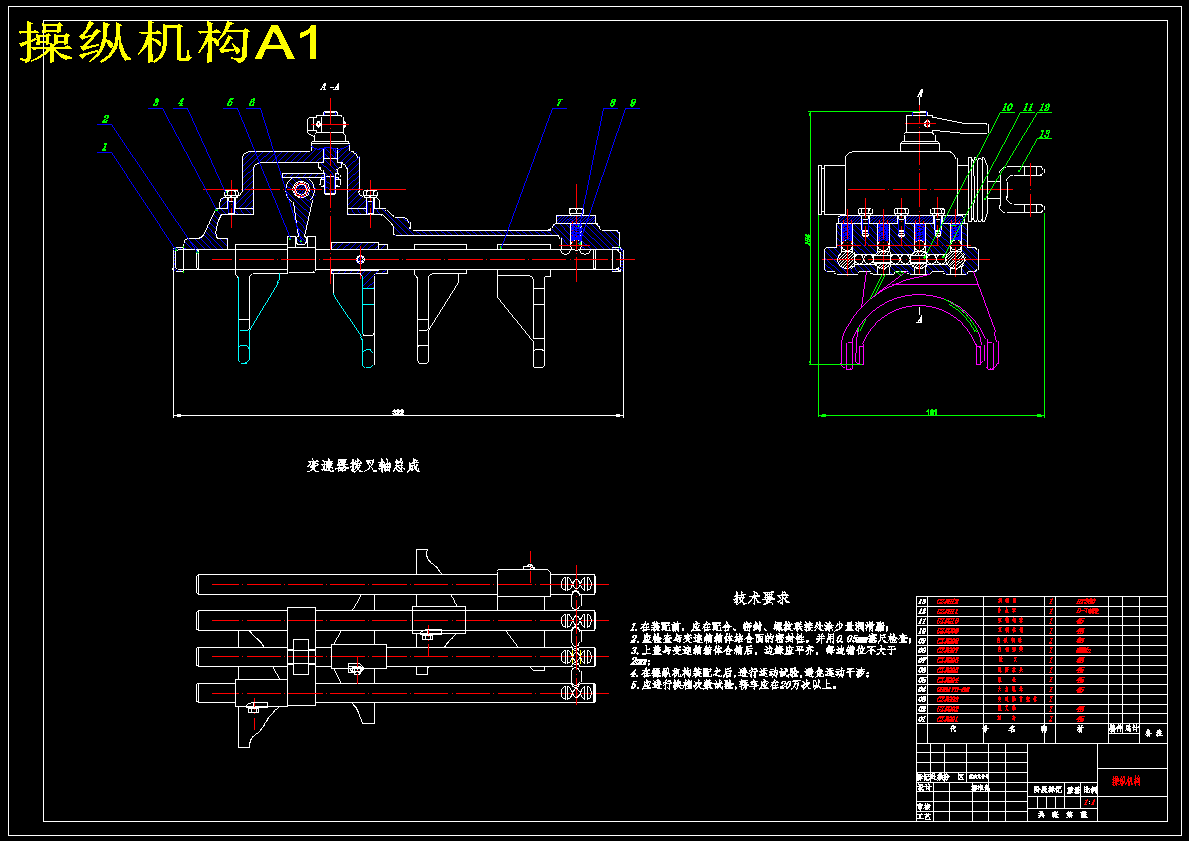Select the red "1:1" scale value
Screen dimensions: 1189x841
(x=1090, y=801)
